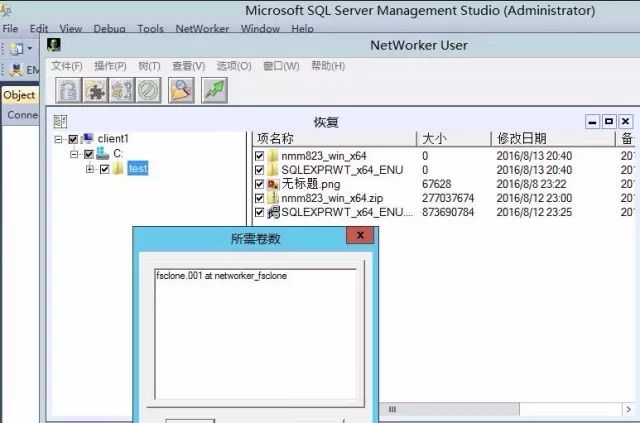Click the green arrow start toolbar icon
640x423 pixels.
tap(214, 90)
